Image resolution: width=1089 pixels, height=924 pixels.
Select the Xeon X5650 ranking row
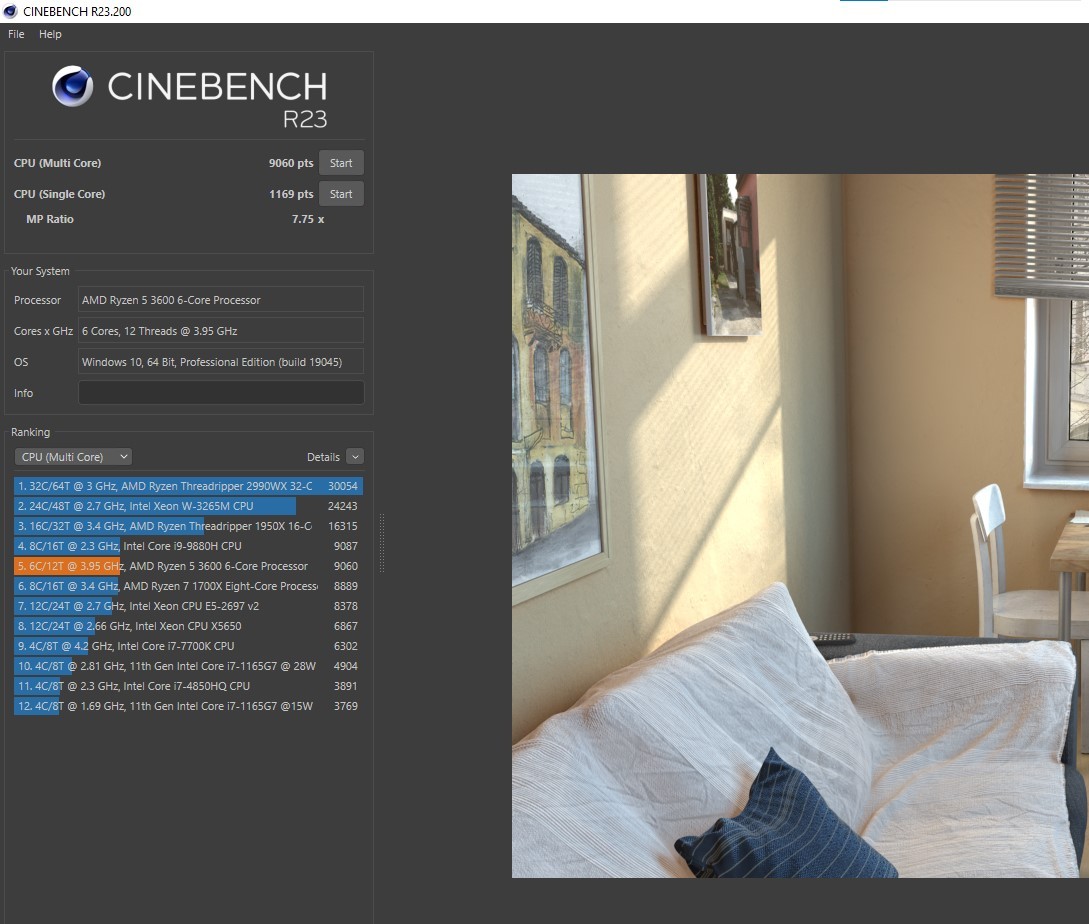(188, 626)
